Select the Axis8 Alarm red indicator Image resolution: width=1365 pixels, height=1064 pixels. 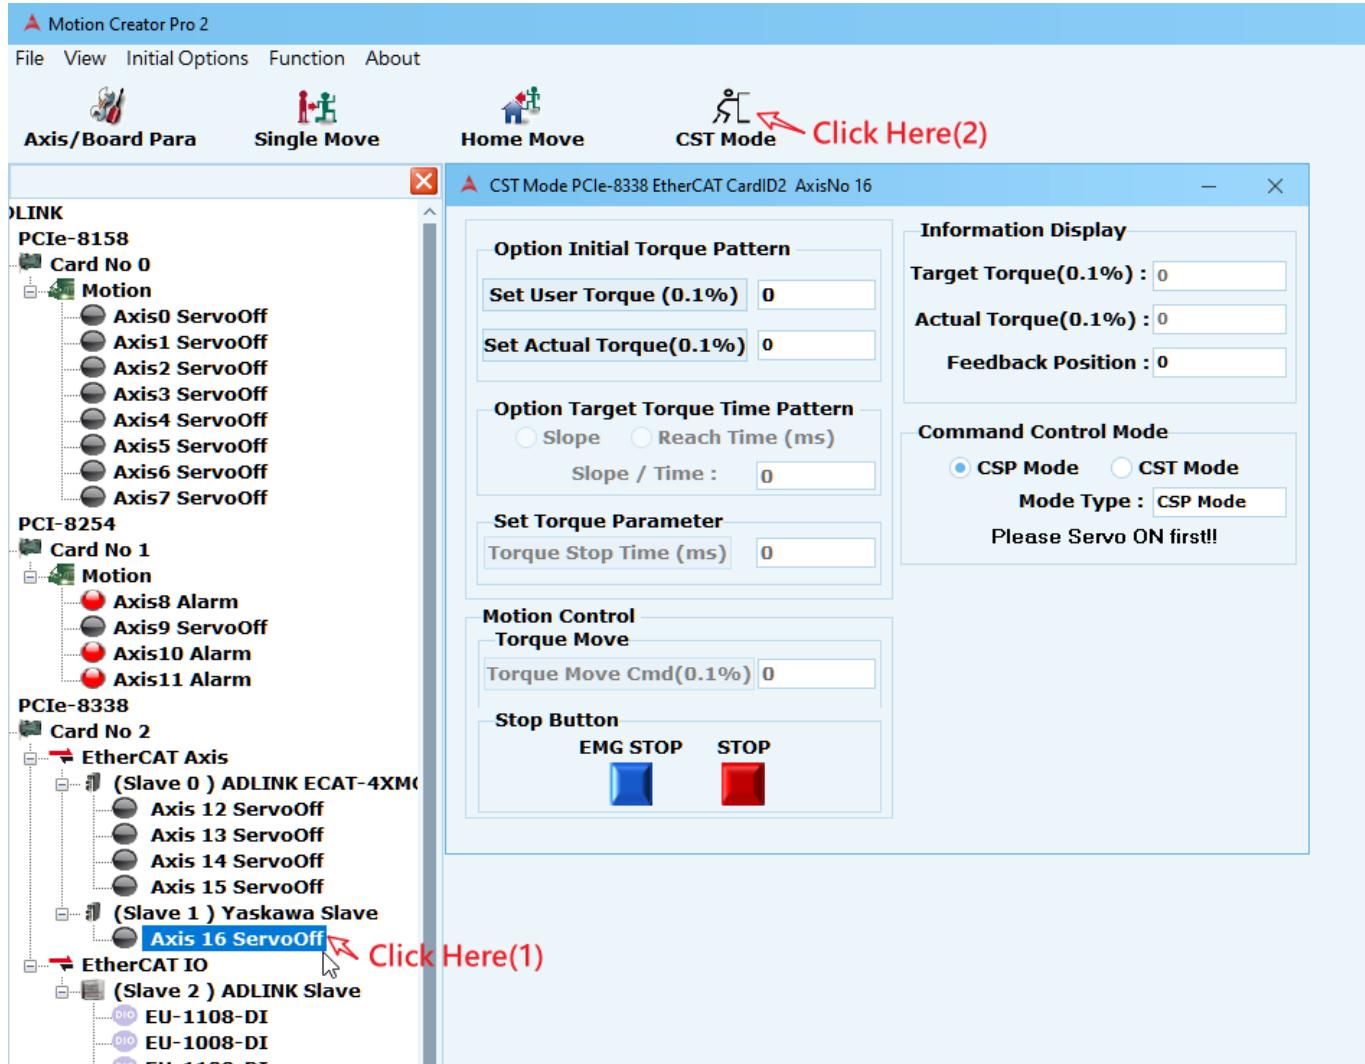coord(93,601)
